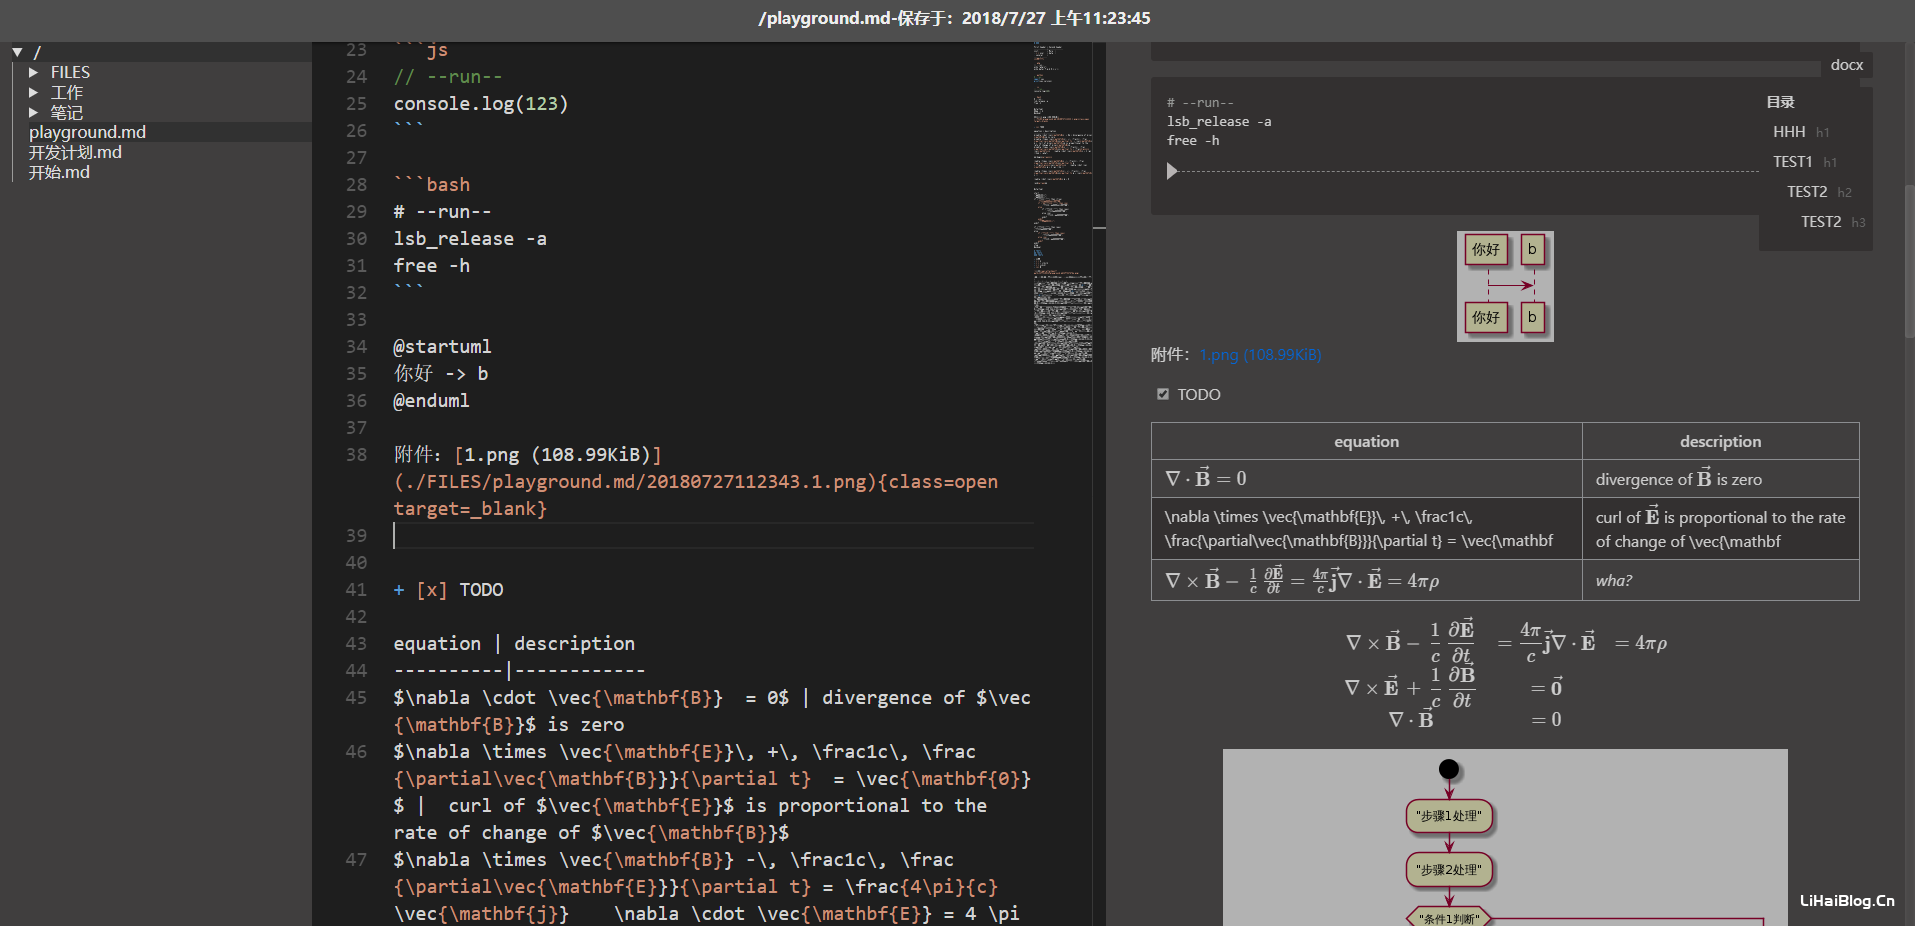Open the 工作 folder
1915x926 pixels.
point(67,93)
